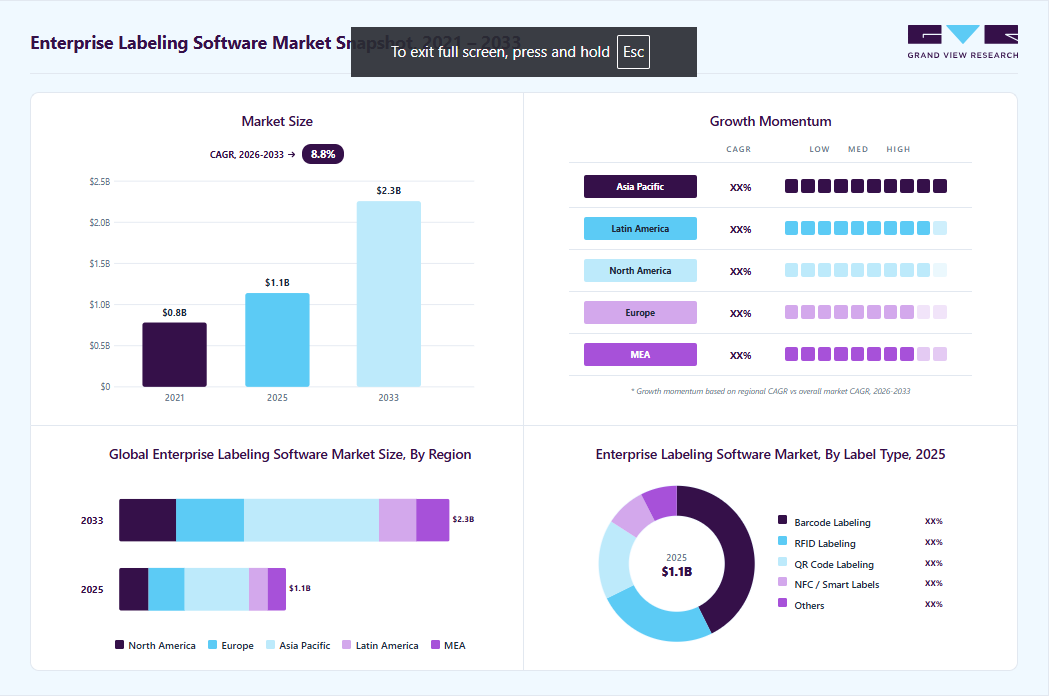Click the QR Code Labeling legend text
Viewport: 1050px width, 700px height.
[x=834, y=565]
